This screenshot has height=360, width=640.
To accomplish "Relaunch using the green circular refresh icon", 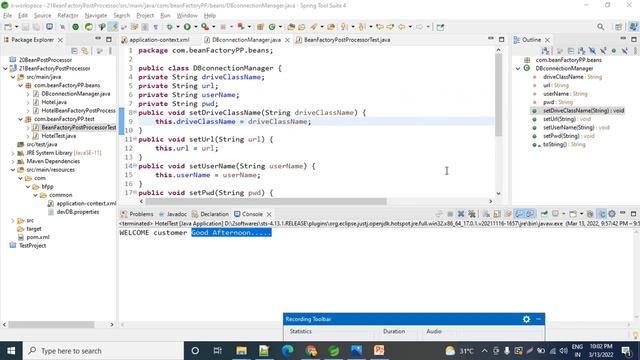I will coord(89,27).
